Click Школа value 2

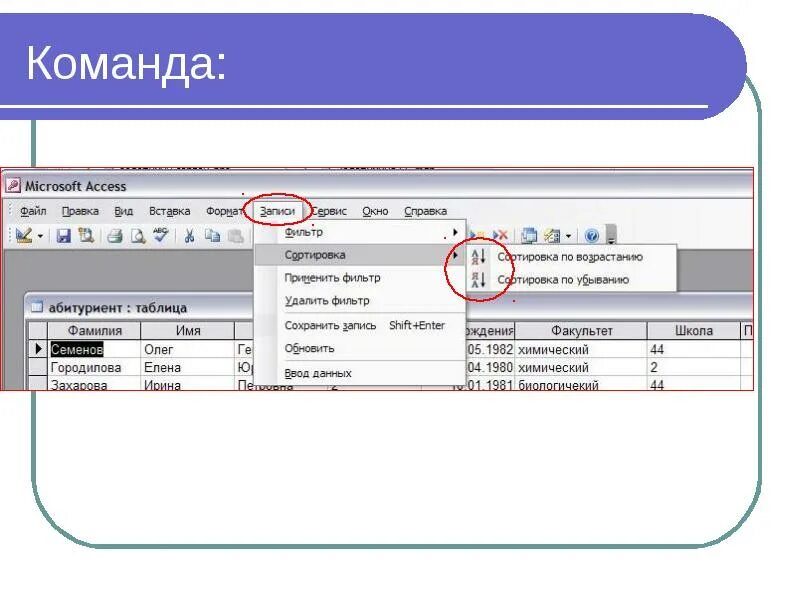click(x=694, y=367)
